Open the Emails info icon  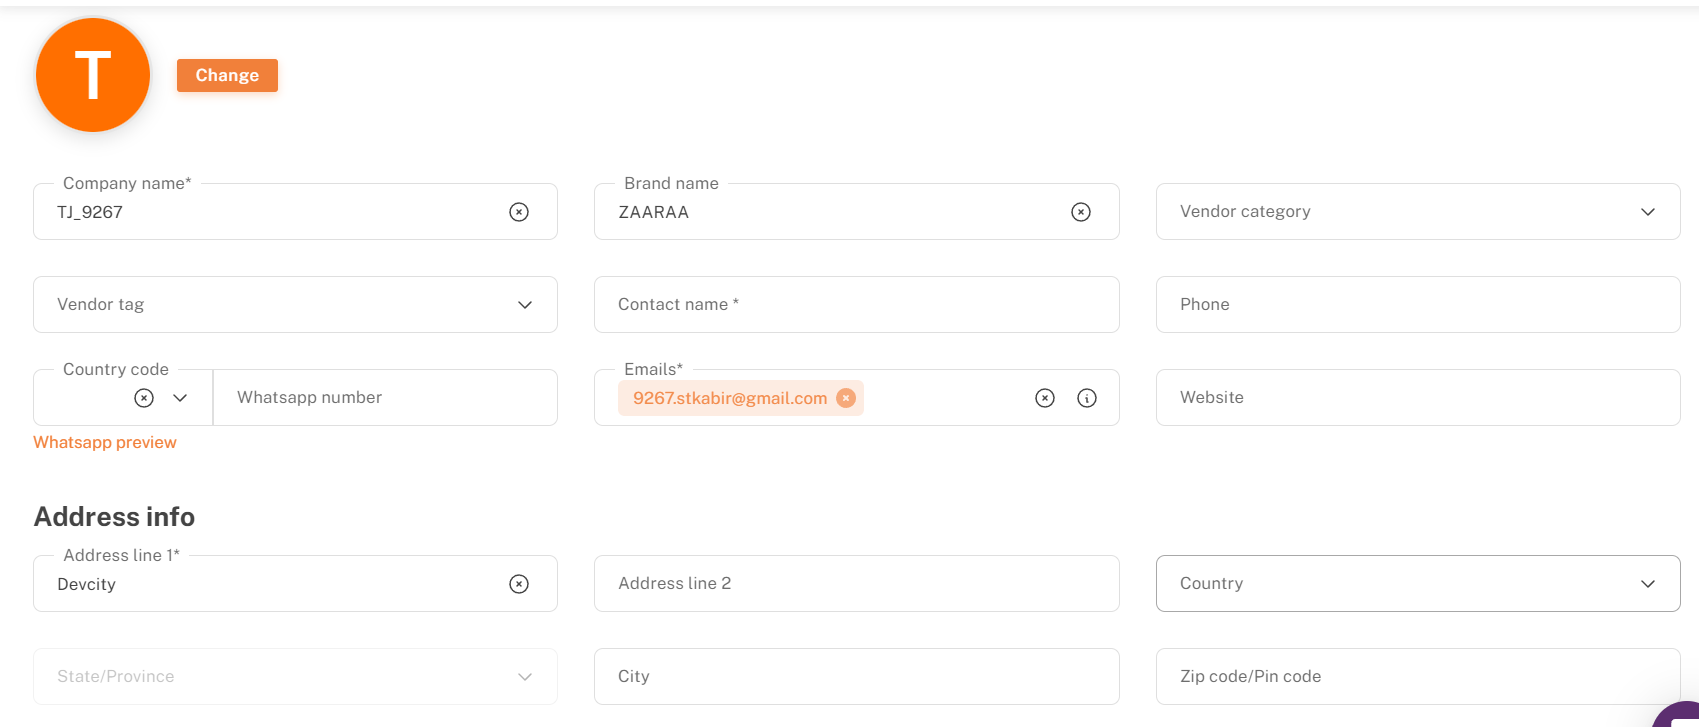pyautogui.click(x=1087, y=398)
